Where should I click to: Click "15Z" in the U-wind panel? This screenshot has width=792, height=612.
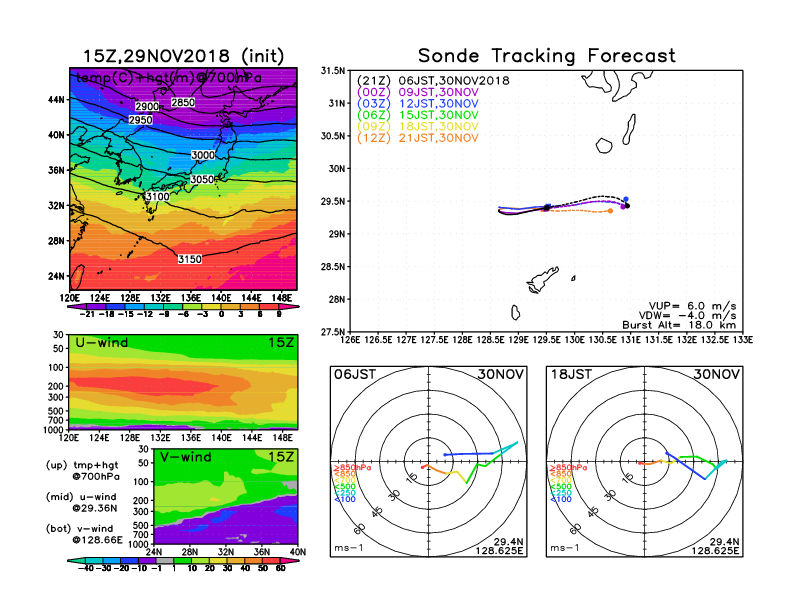pyautogui.click(x=281, y=343)
